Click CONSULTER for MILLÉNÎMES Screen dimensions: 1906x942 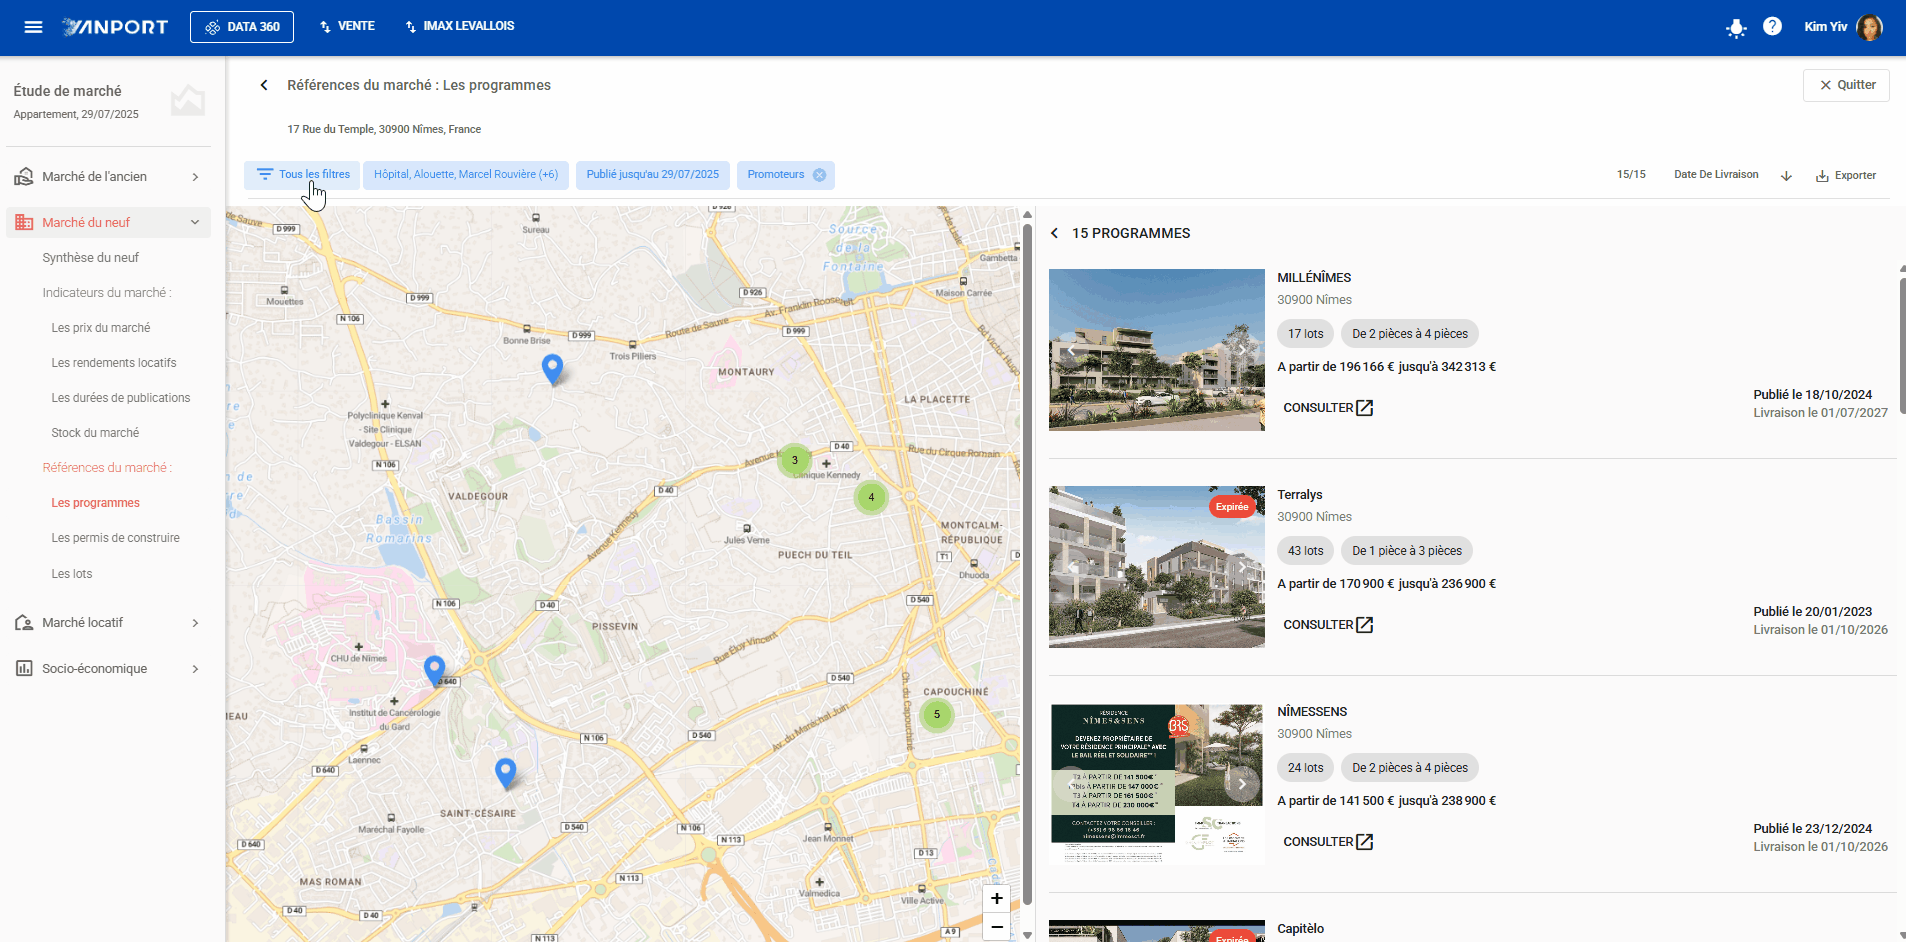pos(1318,408)
